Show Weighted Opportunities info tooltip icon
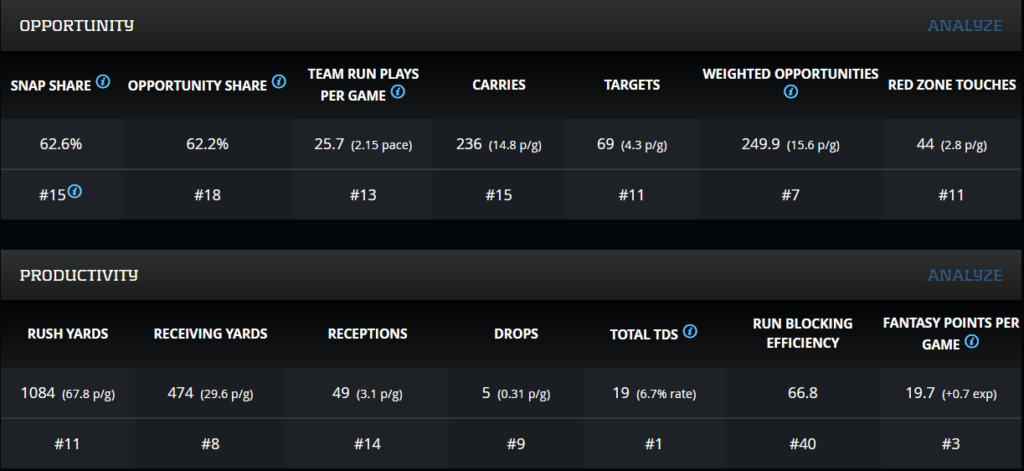This screenshot has height=471, width=1024. pos(790,92)
